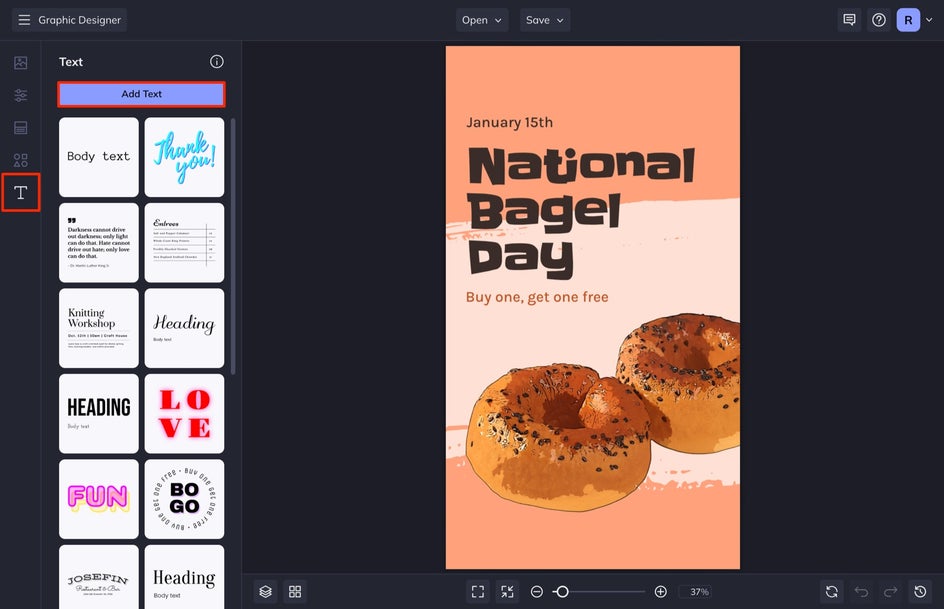Open the Graphic Designer hamburger menu
Screen dimensions: 944x609
24,20
